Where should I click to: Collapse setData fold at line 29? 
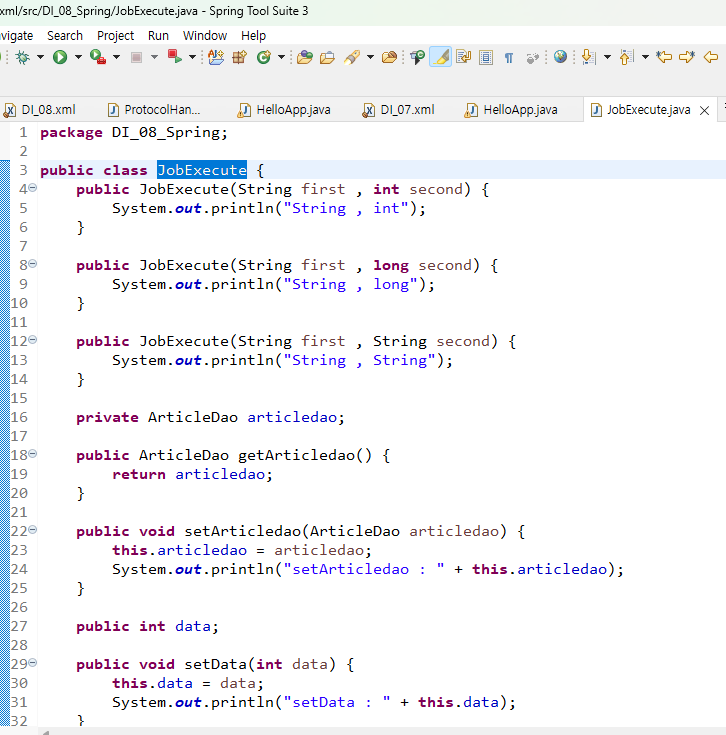[32, 663]
